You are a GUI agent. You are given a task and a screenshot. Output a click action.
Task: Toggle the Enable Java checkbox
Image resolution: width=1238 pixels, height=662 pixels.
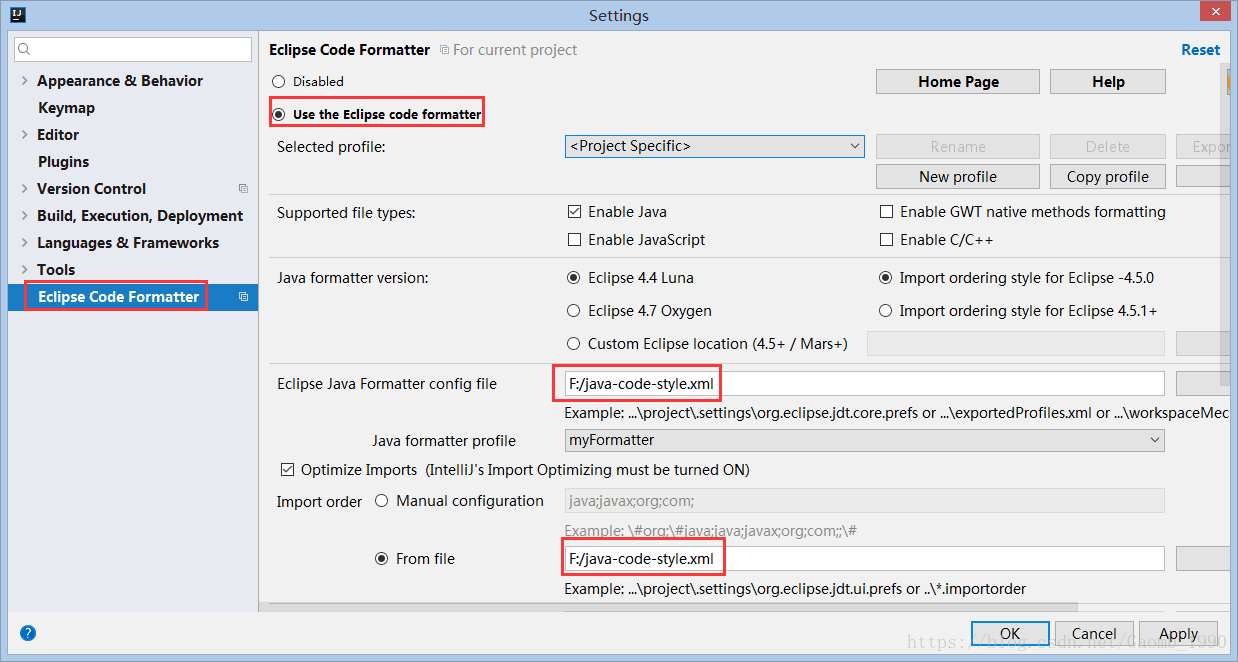pyautogui.click(x=574, y=212)
